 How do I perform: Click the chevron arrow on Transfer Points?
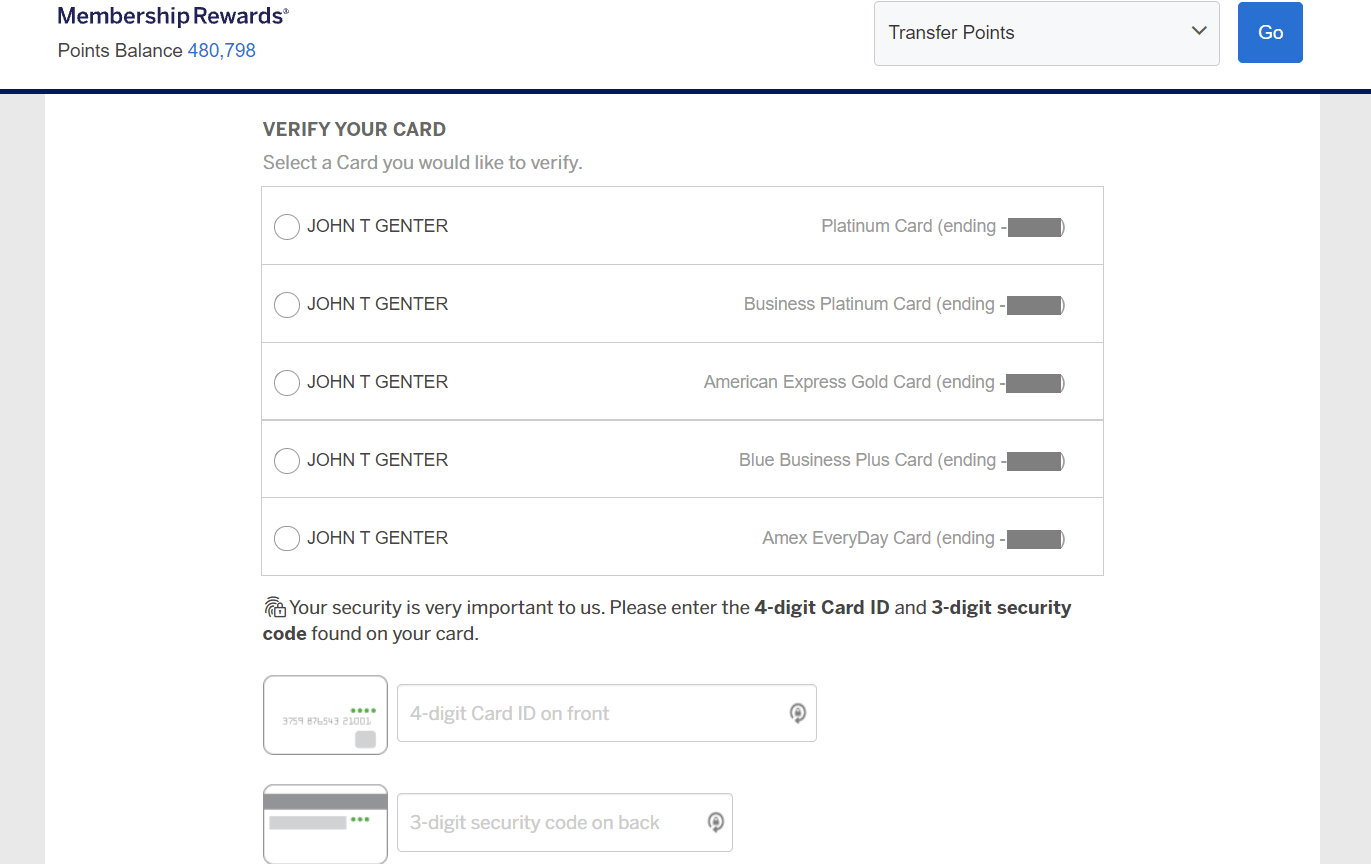pyautogui.click(x=1199, y=32)
